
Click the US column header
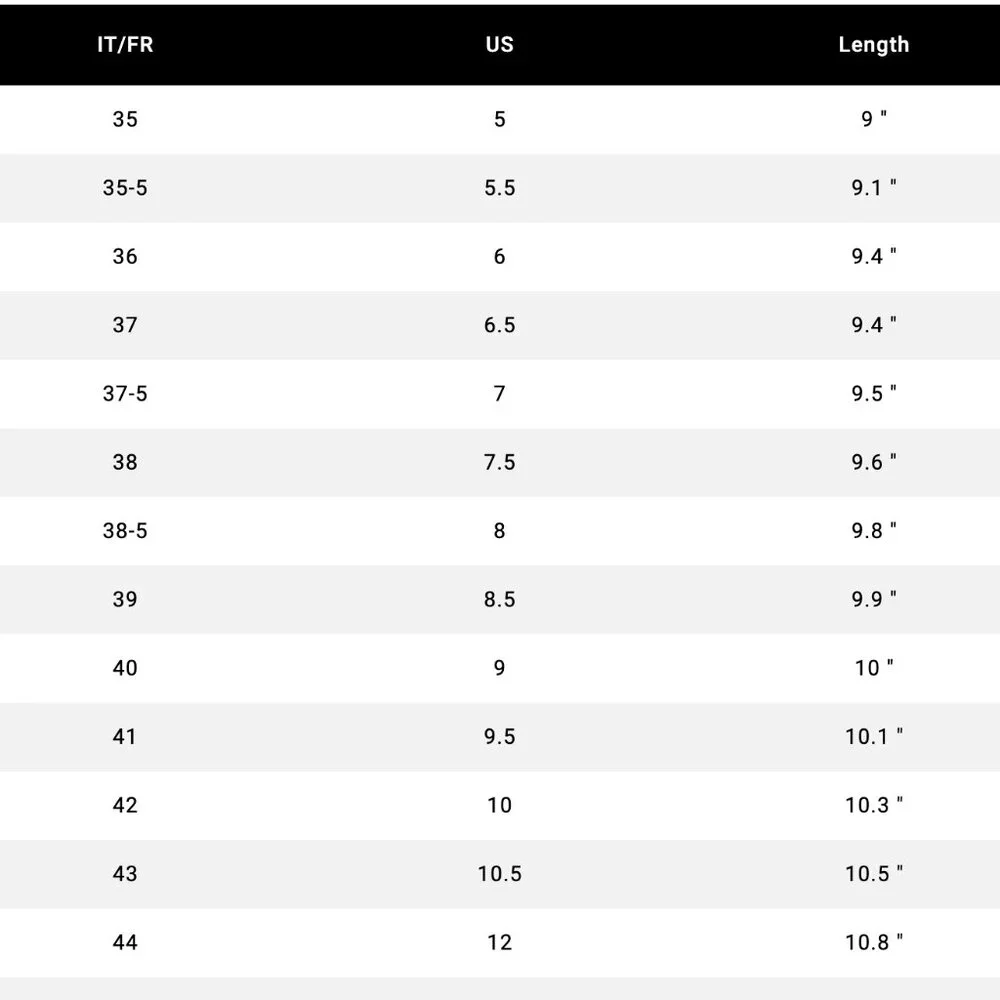point(499,45)
